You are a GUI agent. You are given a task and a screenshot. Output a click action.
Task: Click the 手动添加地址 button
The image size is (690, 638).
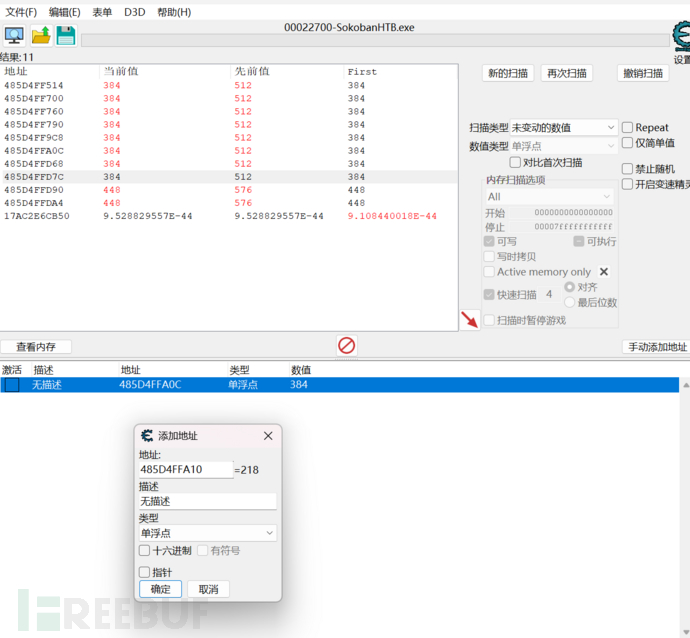pyautogui.click(x=657, y=347)
